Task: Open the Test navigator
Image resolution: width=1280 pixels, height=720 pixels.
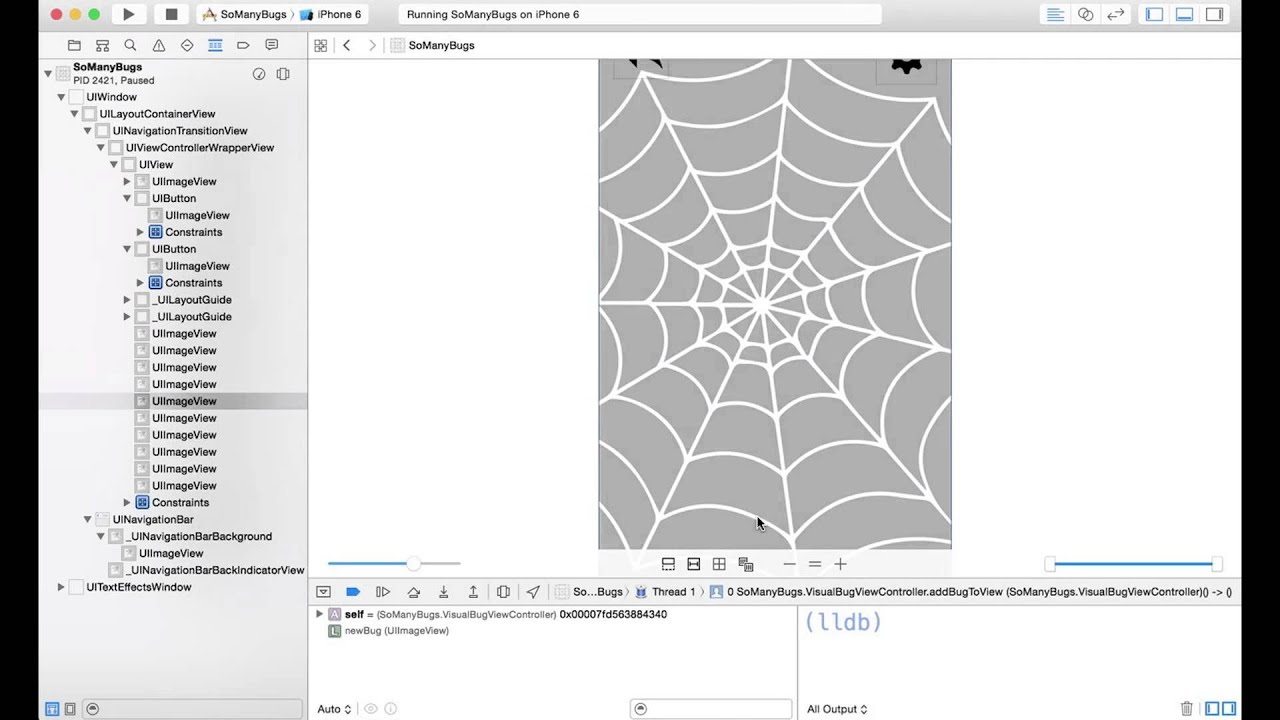Action: [x=187, y=45]
